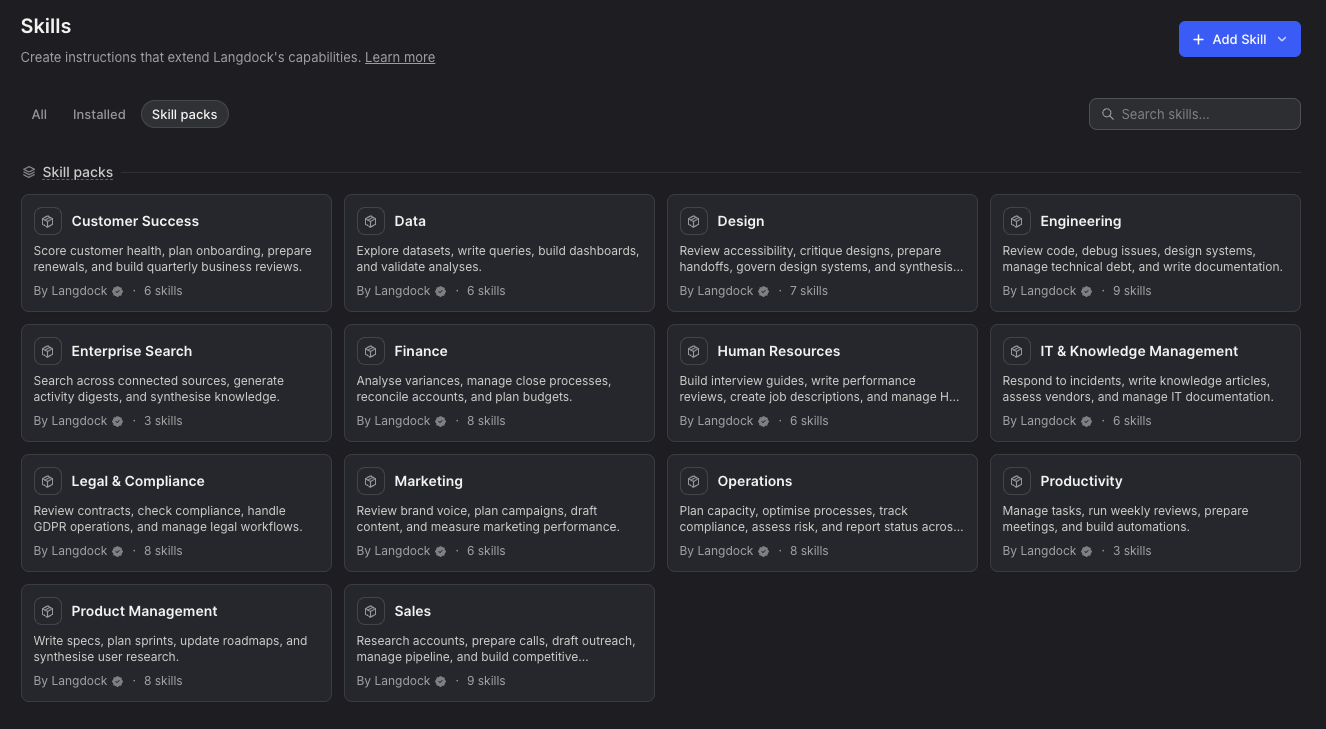This screenshot has height=729, width=1326.
Task: Click the magnifier icon in search field
Action: pyautogui.click(x=1108, y=114)
